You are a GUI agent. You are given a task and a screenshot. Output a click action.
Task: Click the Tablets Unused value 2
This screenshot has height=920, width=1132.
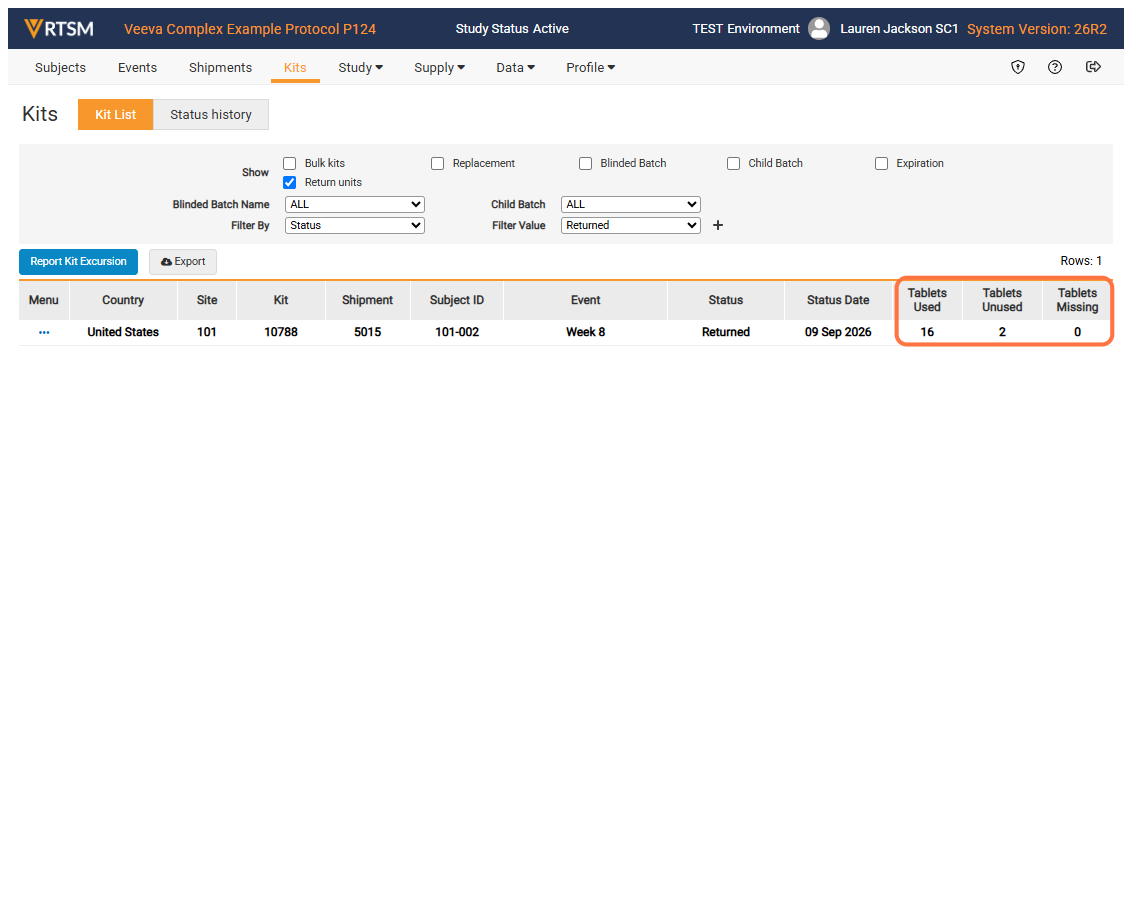click(x=1002, y=332)
